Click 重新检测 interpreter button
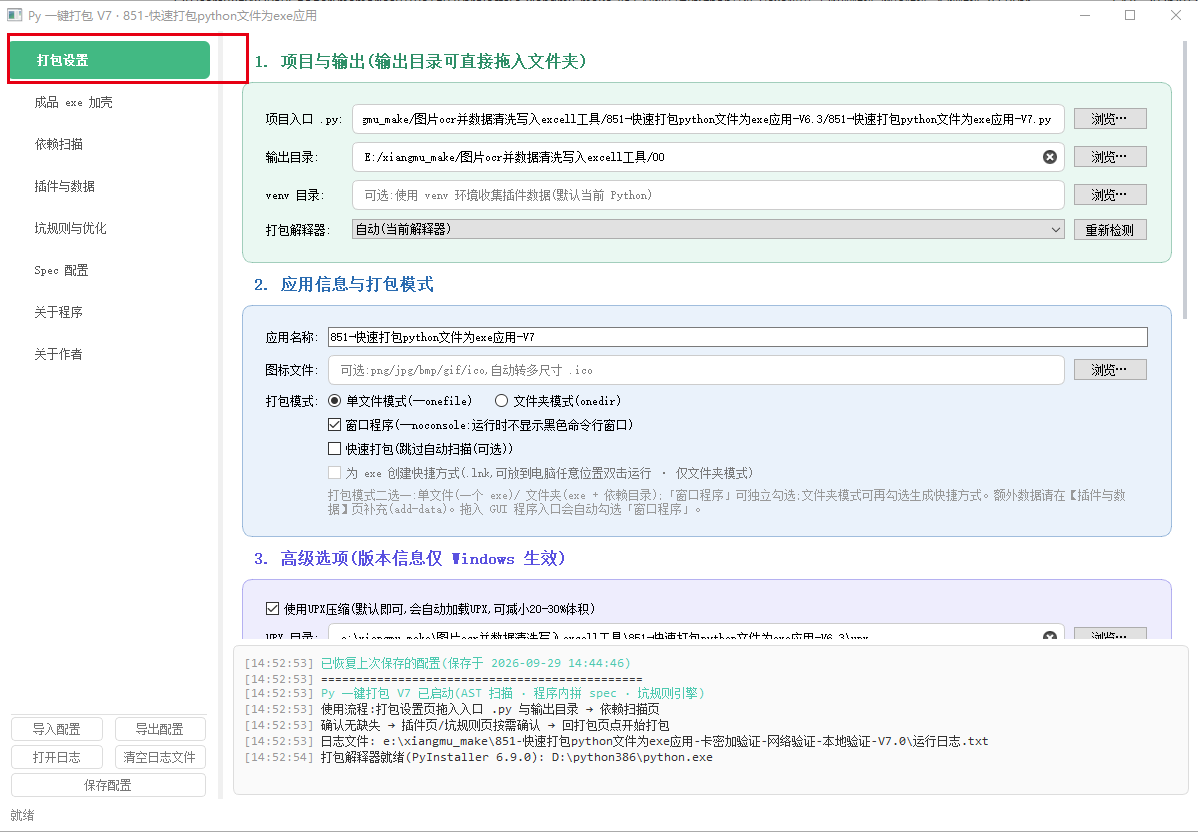The height and width of the screenshot is (832, 1198). (1109, 230)
